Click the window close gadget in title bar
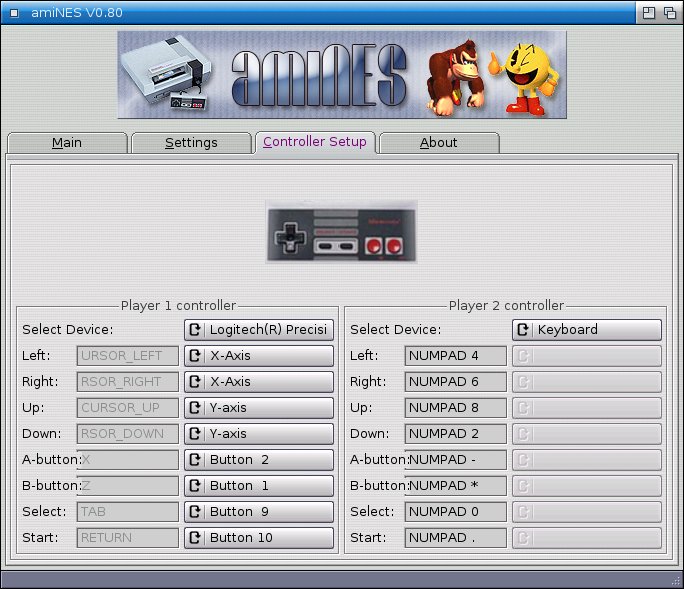684x589 pixels. pos(14,13)
